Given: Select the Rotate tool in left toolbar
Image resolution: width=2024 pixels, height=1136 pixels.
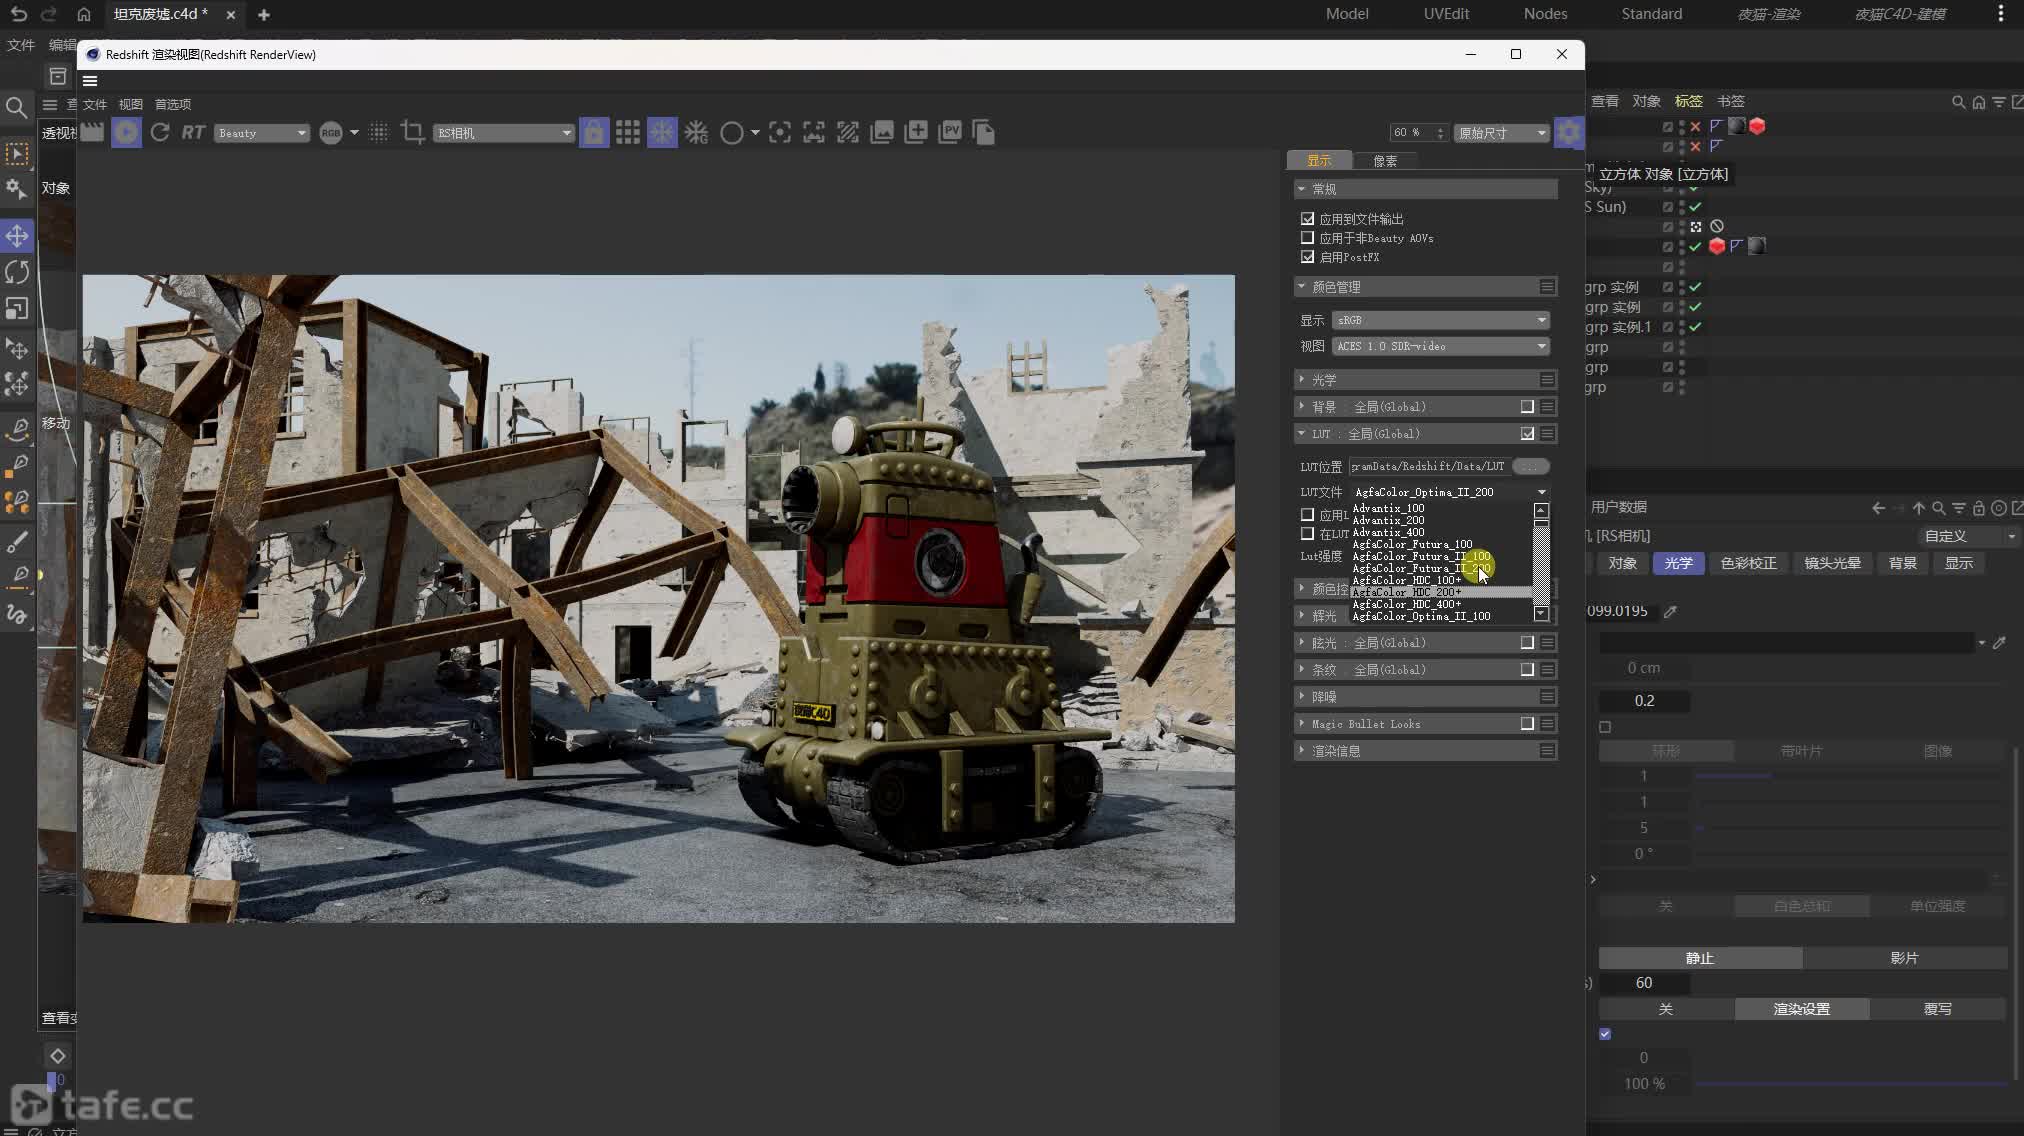Looking at the screenshot, I should (17, 272).
